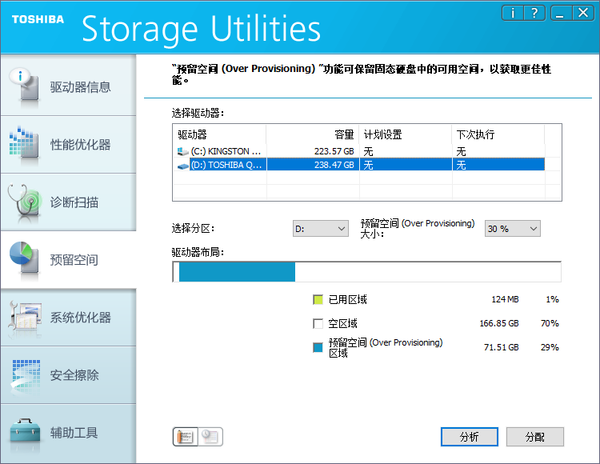600x464 pixels.
Task: Click the help question mark button
Action: click(x=534, y=13)
